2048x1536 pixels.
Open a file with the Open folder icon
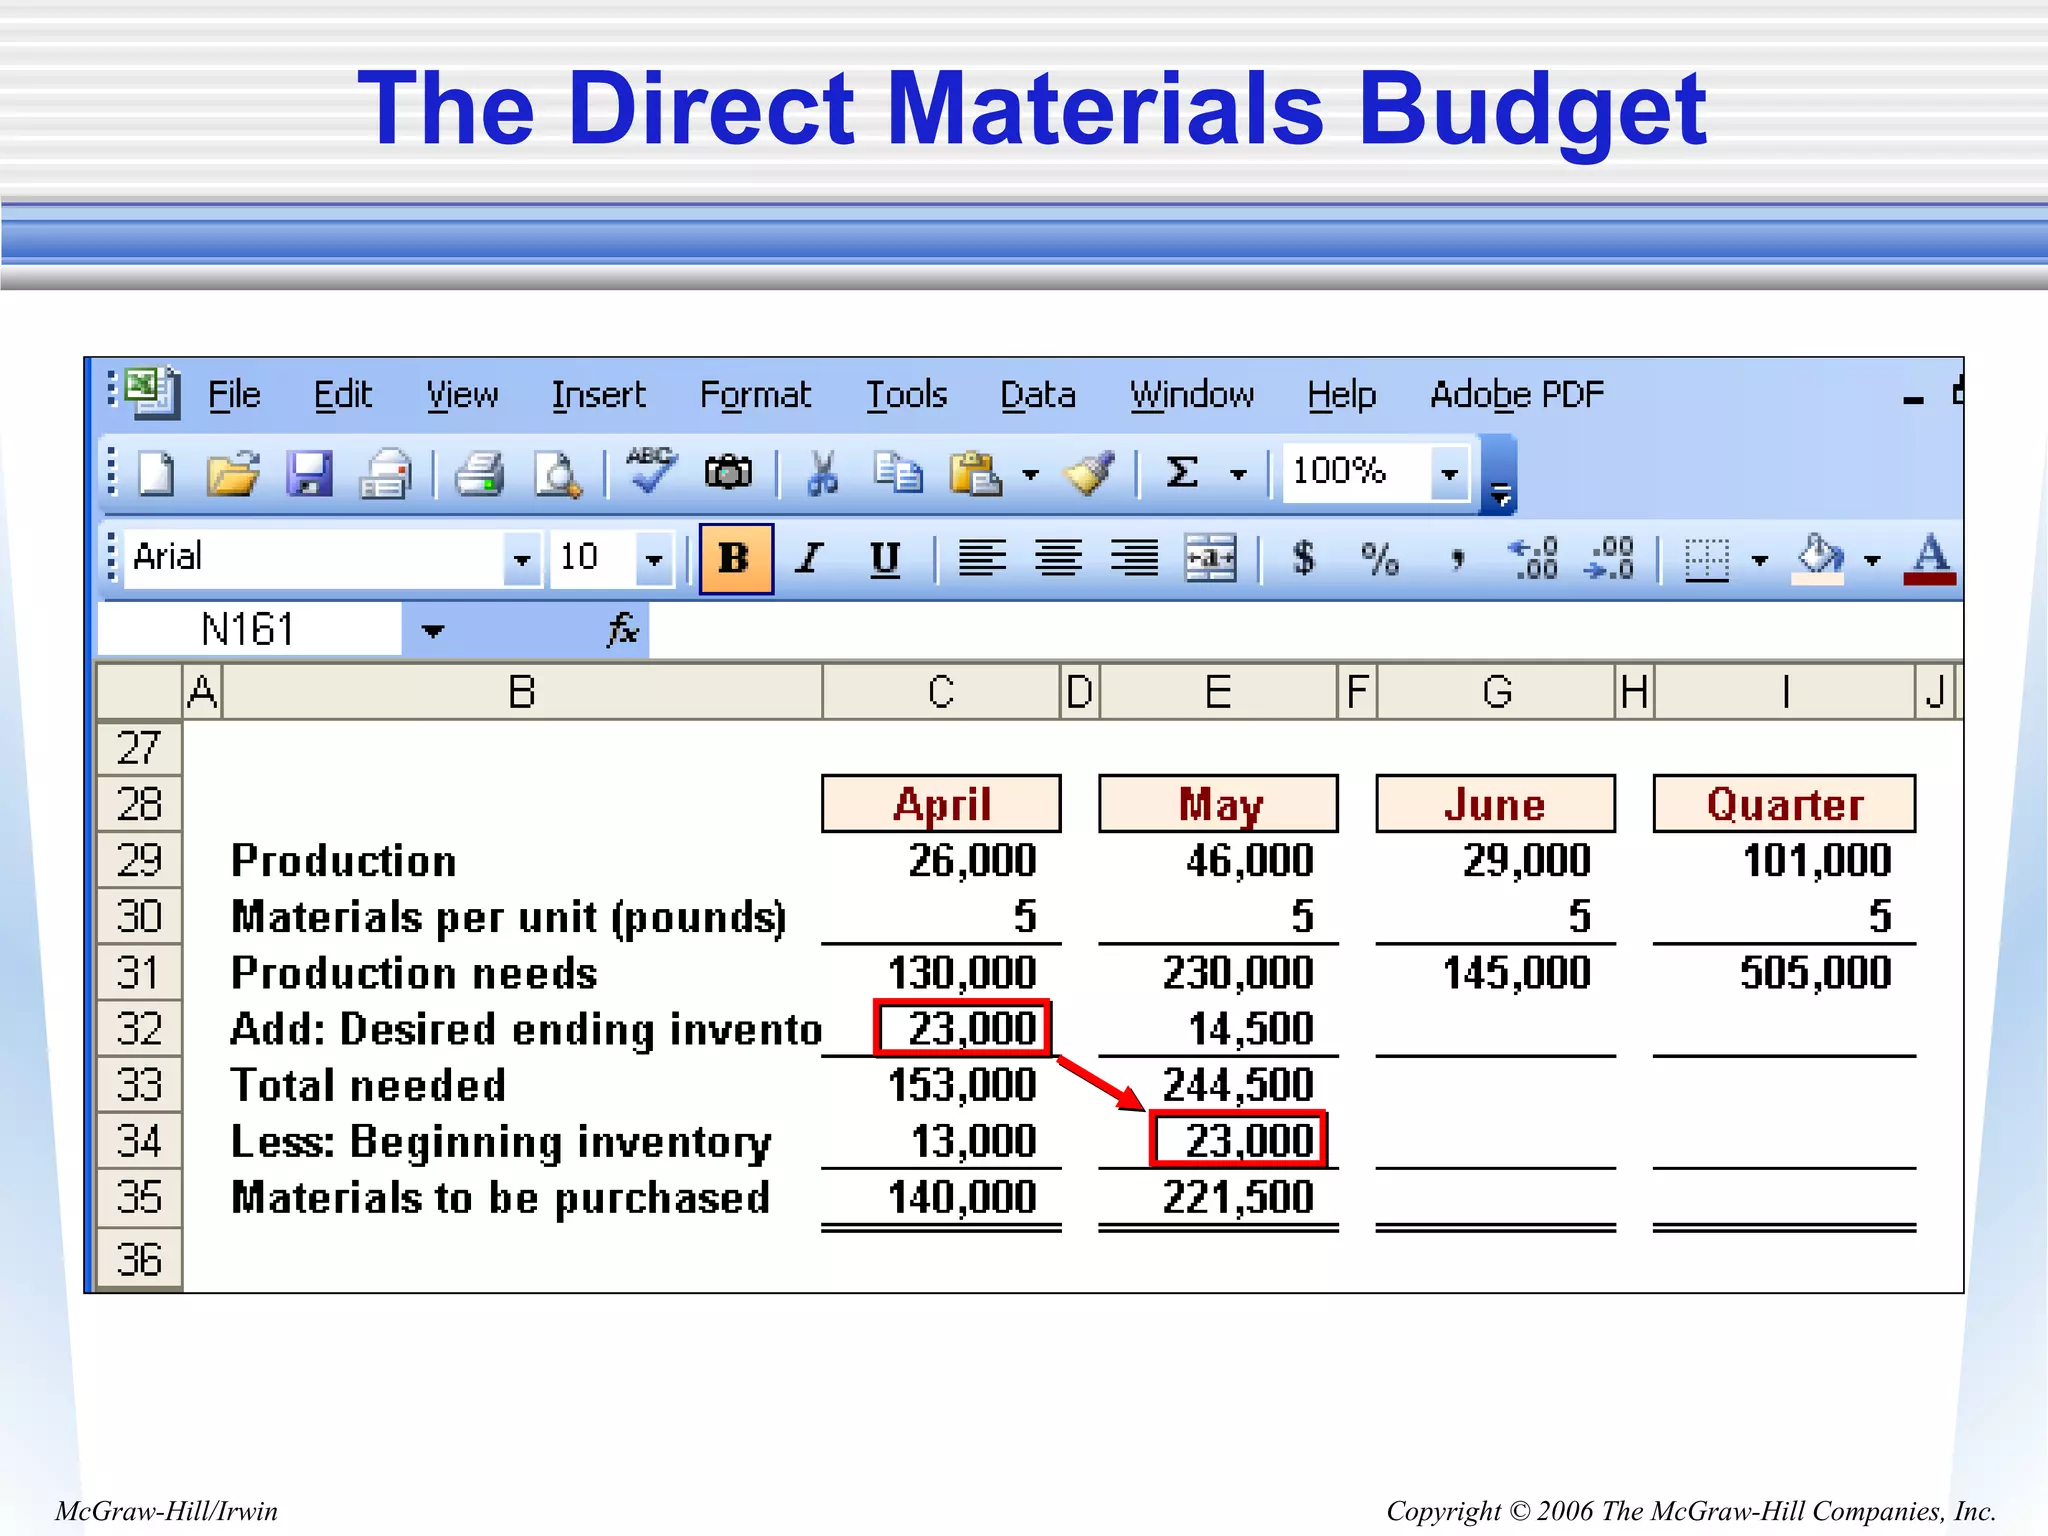(x=232, y=473)
